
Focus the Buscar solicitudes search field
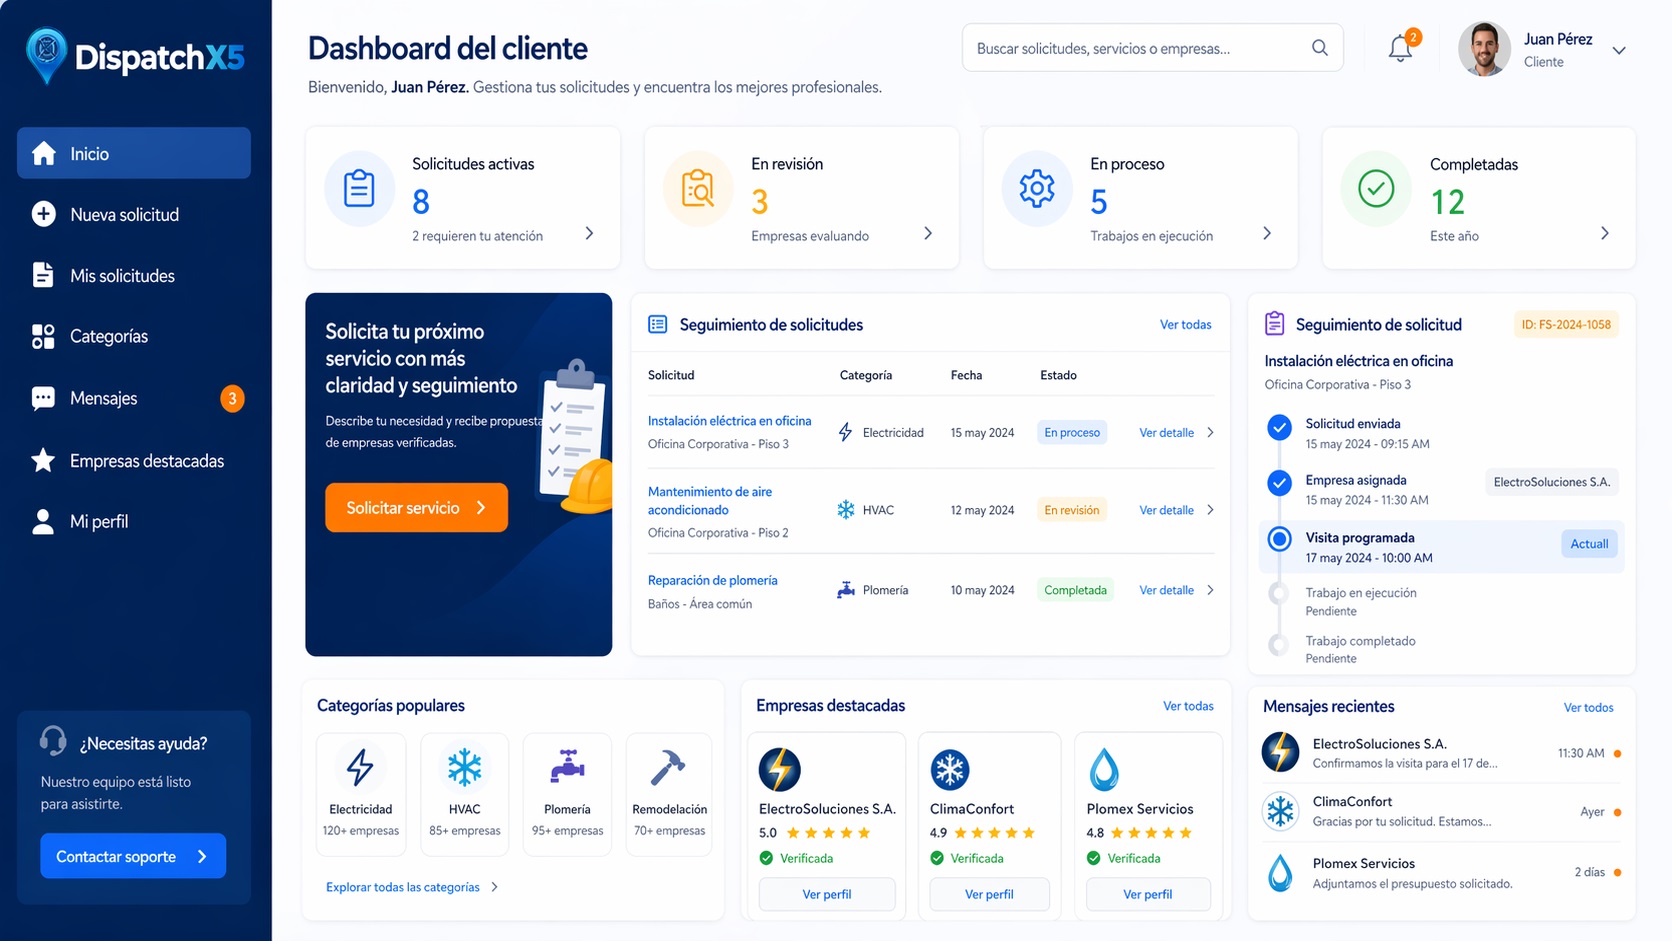pos(1135,48)
